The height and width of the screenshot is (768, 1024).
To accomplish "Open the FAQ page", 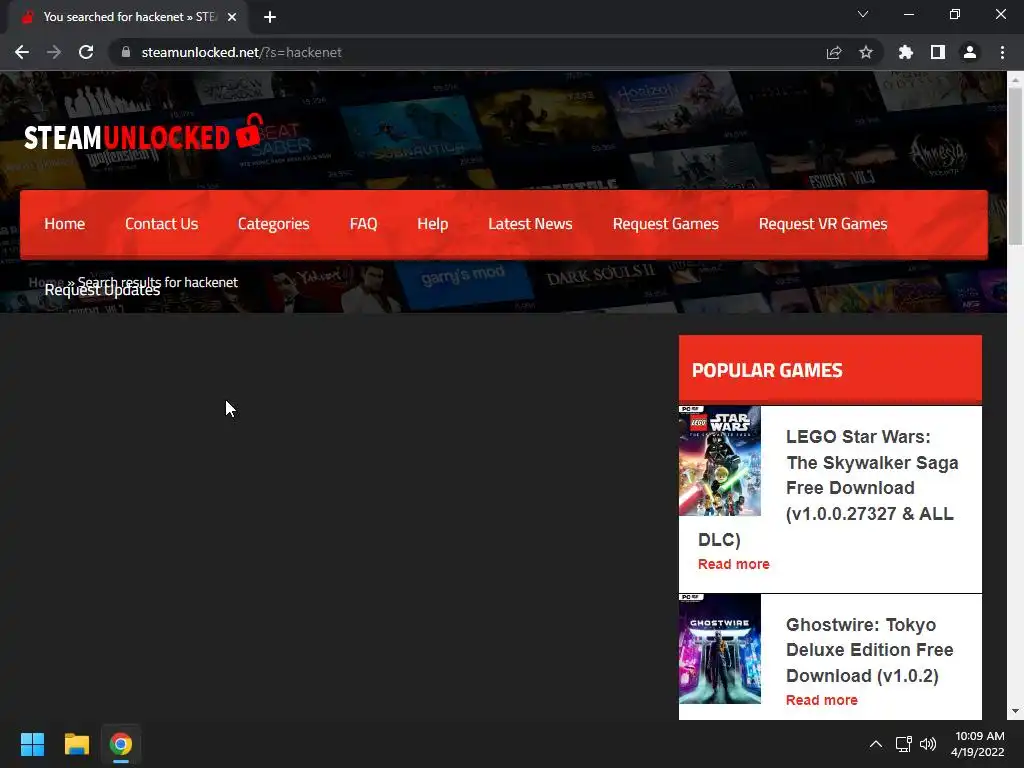I will click(363, 224).
